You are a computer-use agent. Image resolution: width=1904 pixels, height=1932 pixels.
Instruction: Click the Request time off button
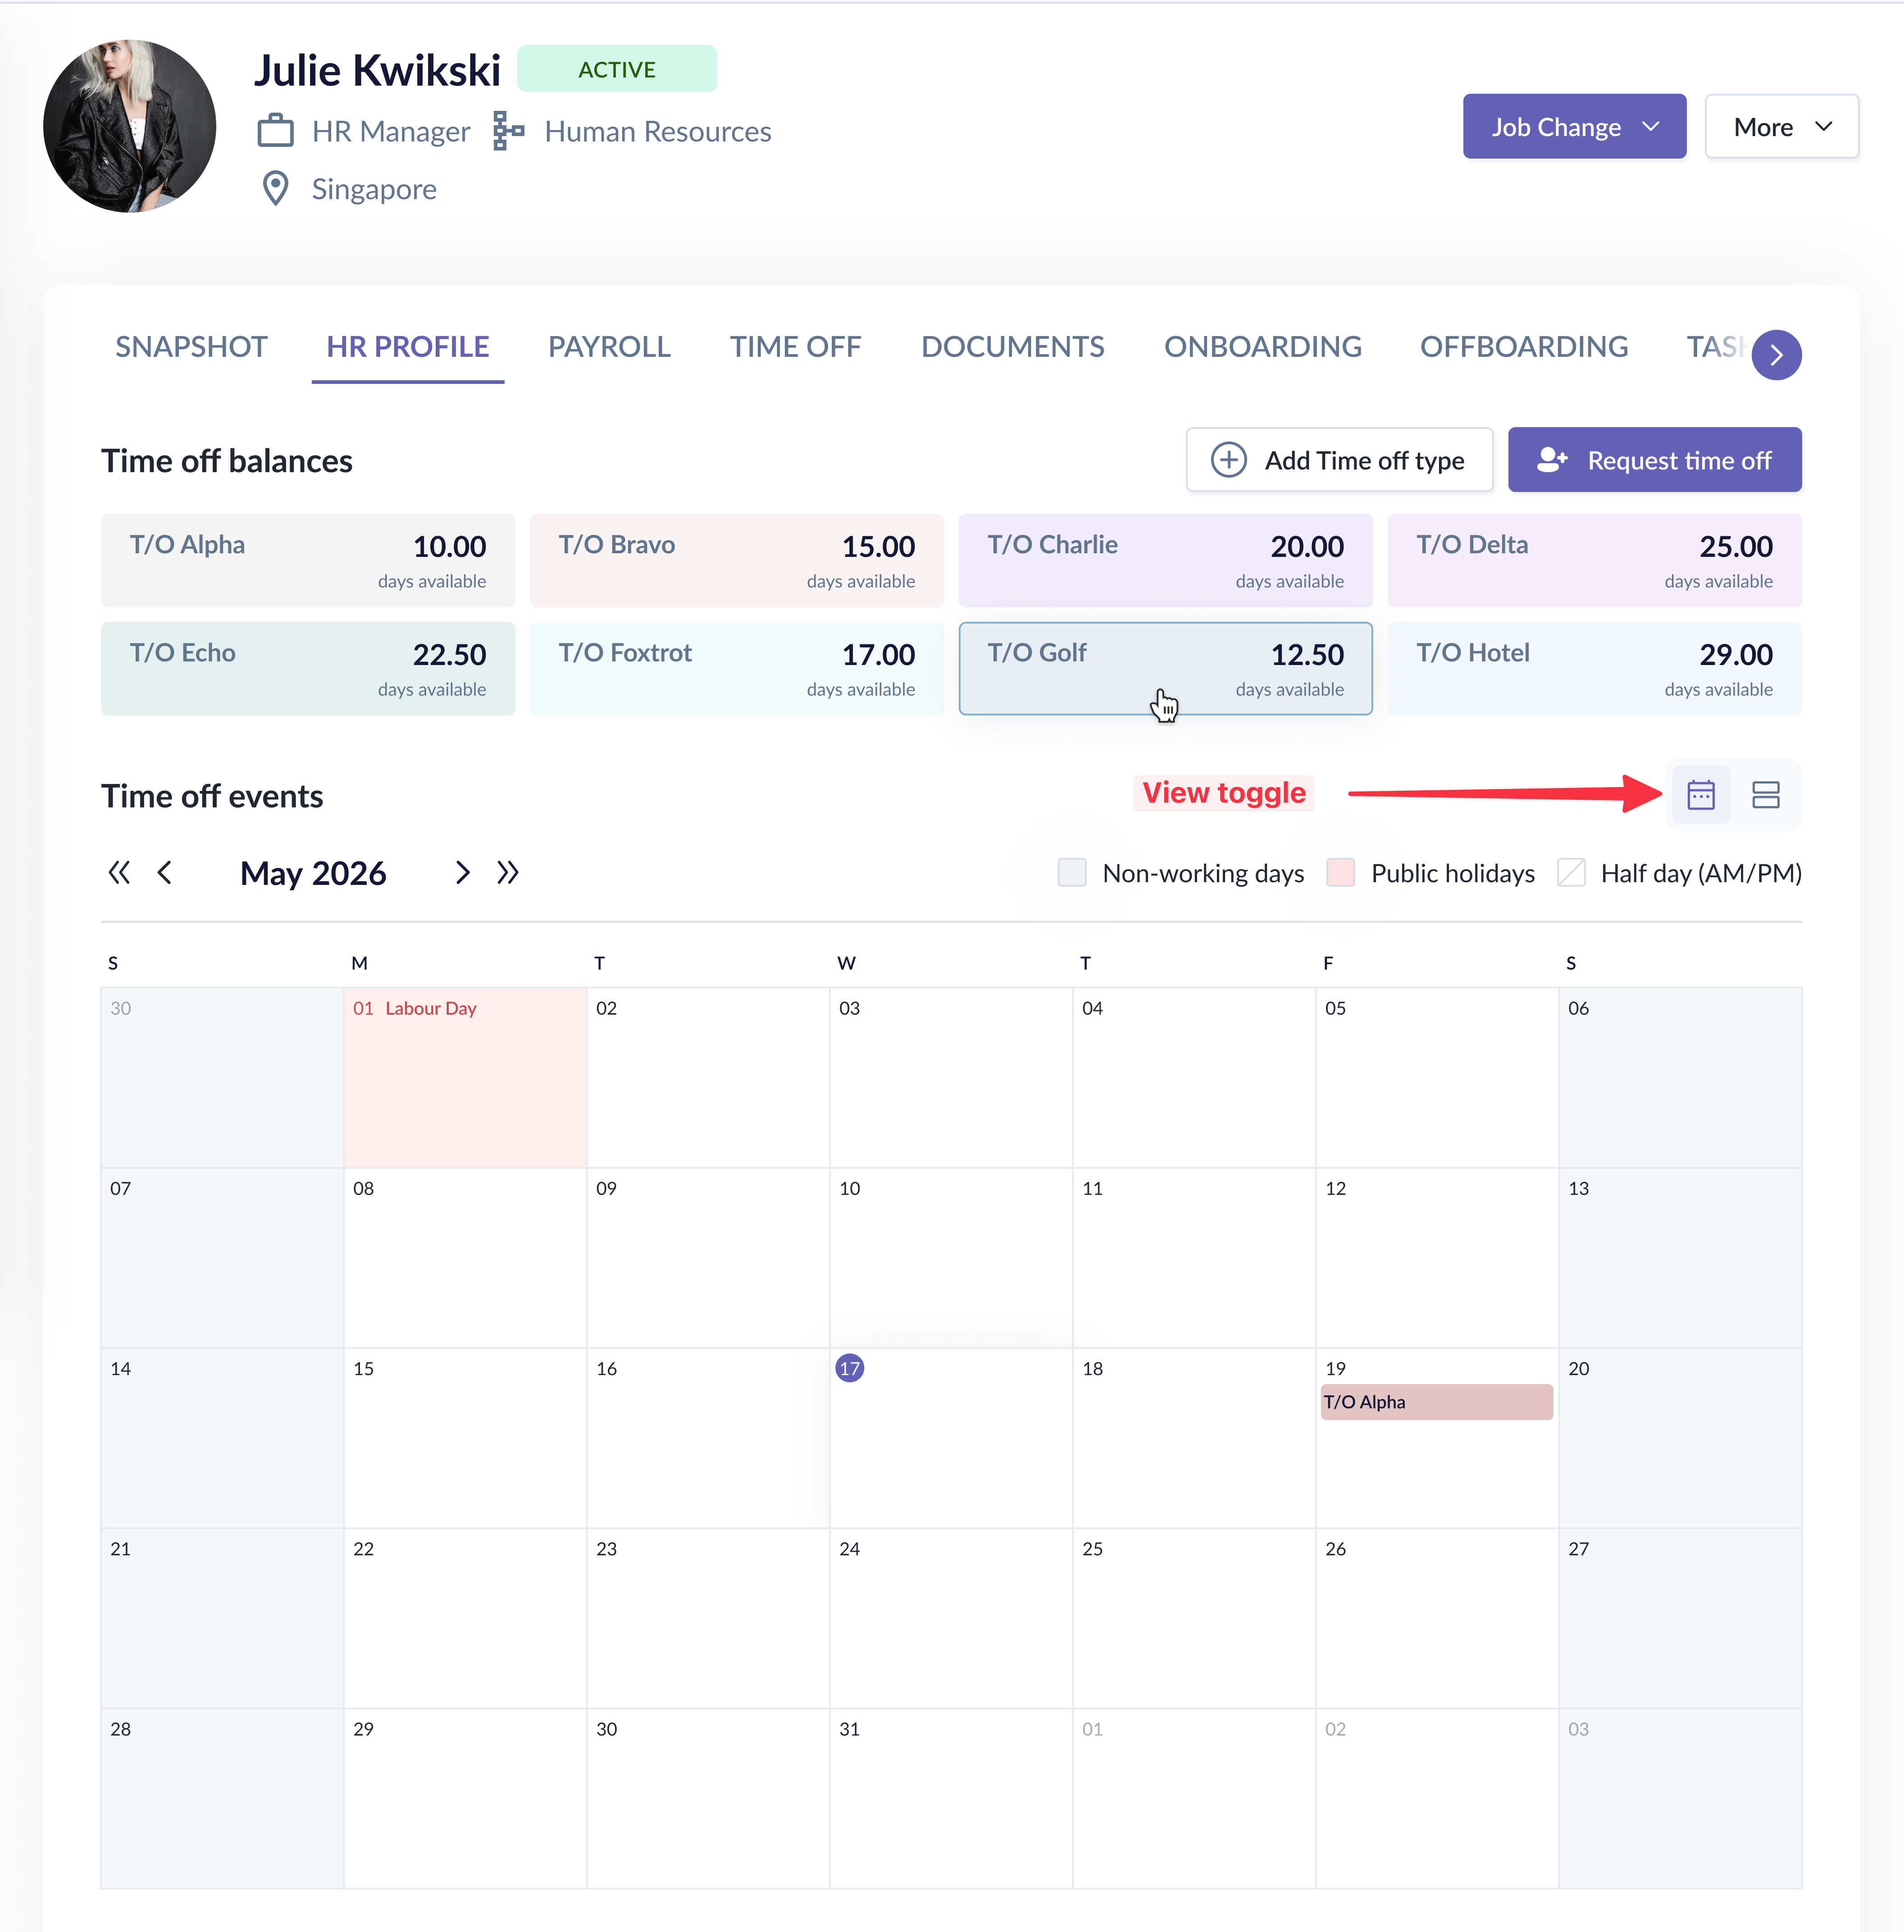click(1654, 460)
